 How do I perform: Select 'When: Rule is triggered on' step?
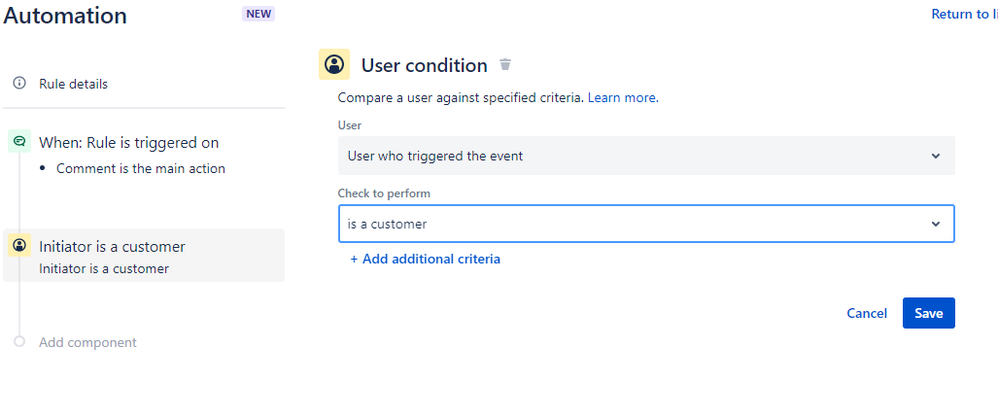click(129, 143)
